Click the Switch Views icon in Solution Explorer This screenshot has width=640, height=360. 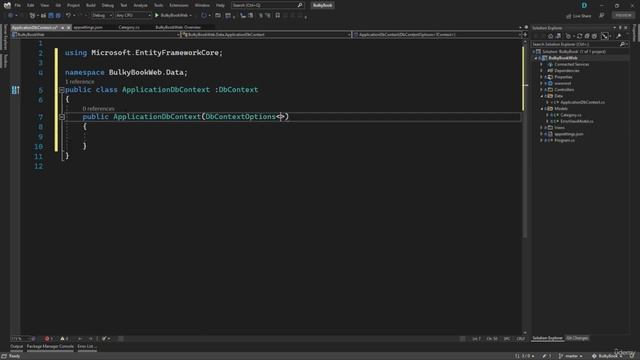pyautogui.click(x=558, y=36)
